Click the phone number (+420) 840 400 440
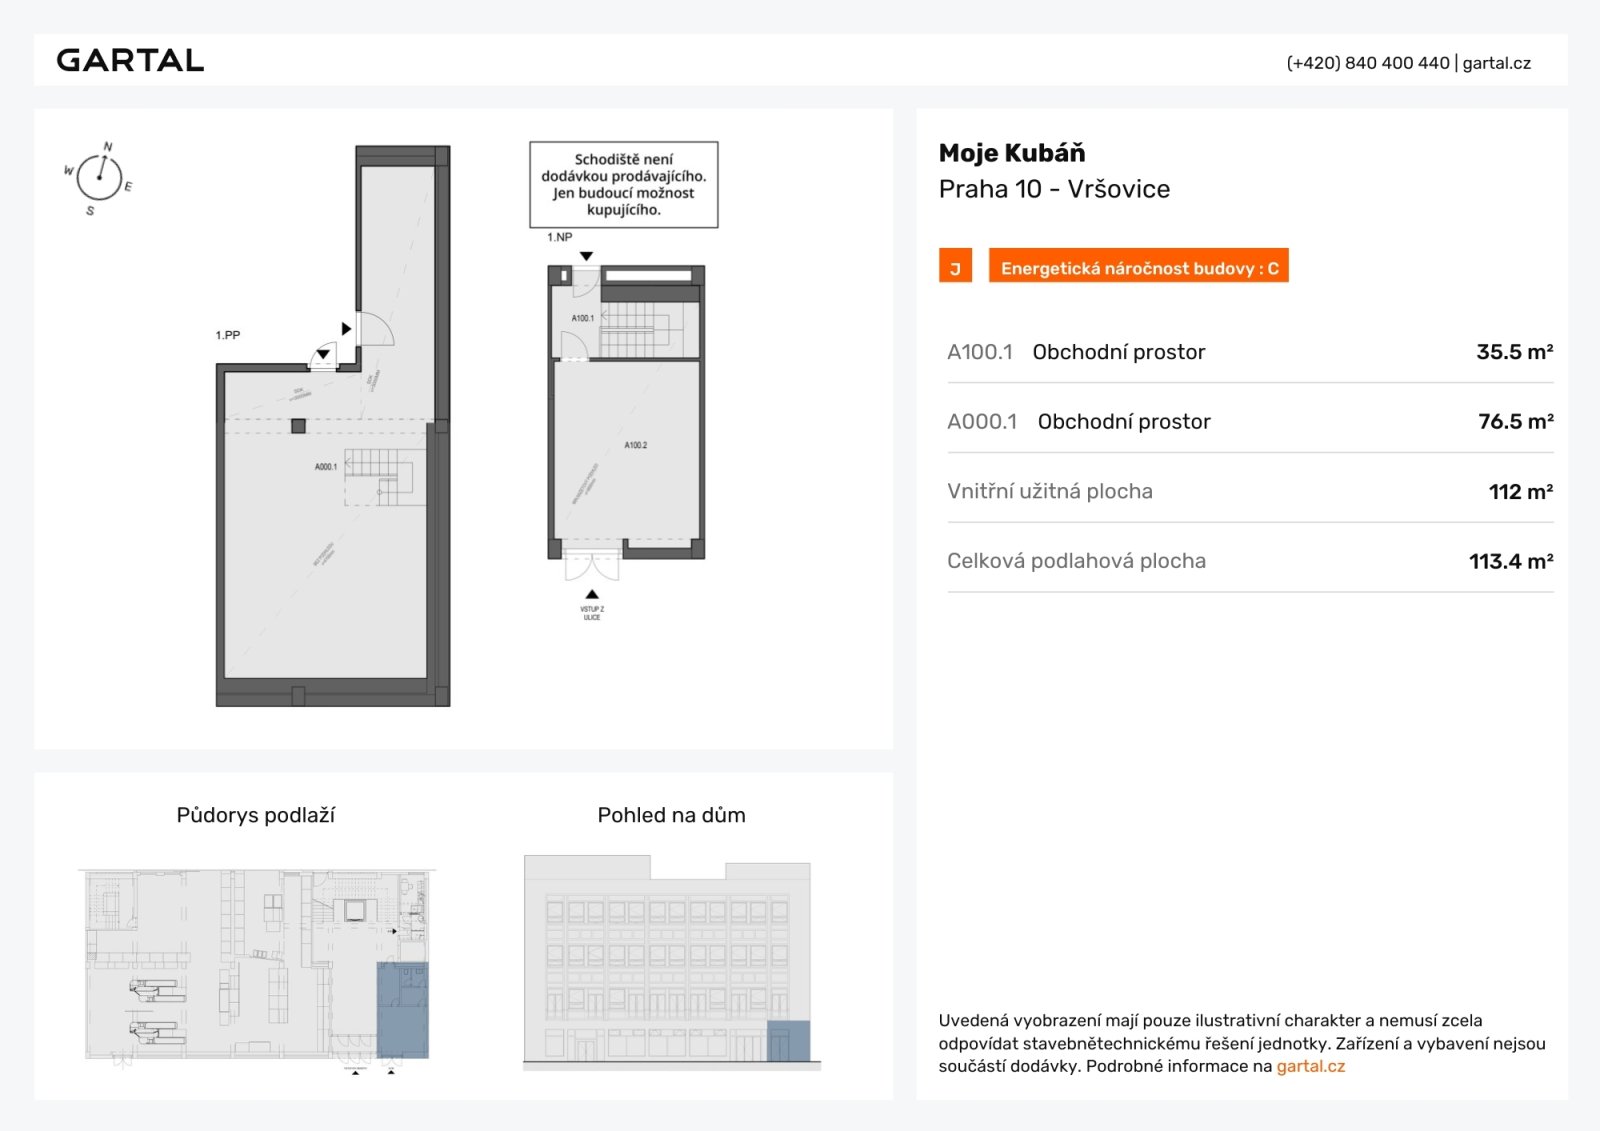 point(1367,63)
